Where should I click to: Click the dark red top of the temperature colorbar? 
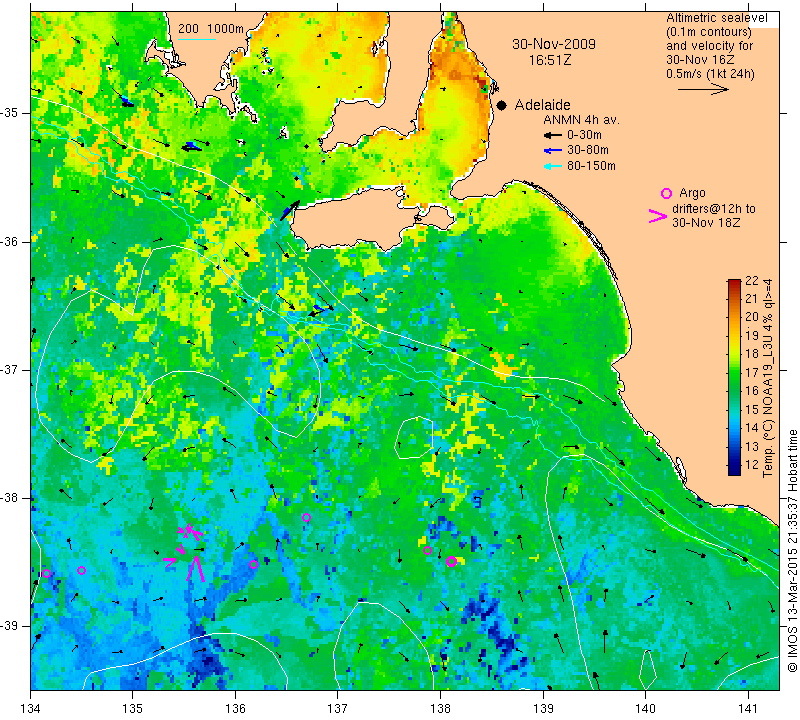click(734, 282)
